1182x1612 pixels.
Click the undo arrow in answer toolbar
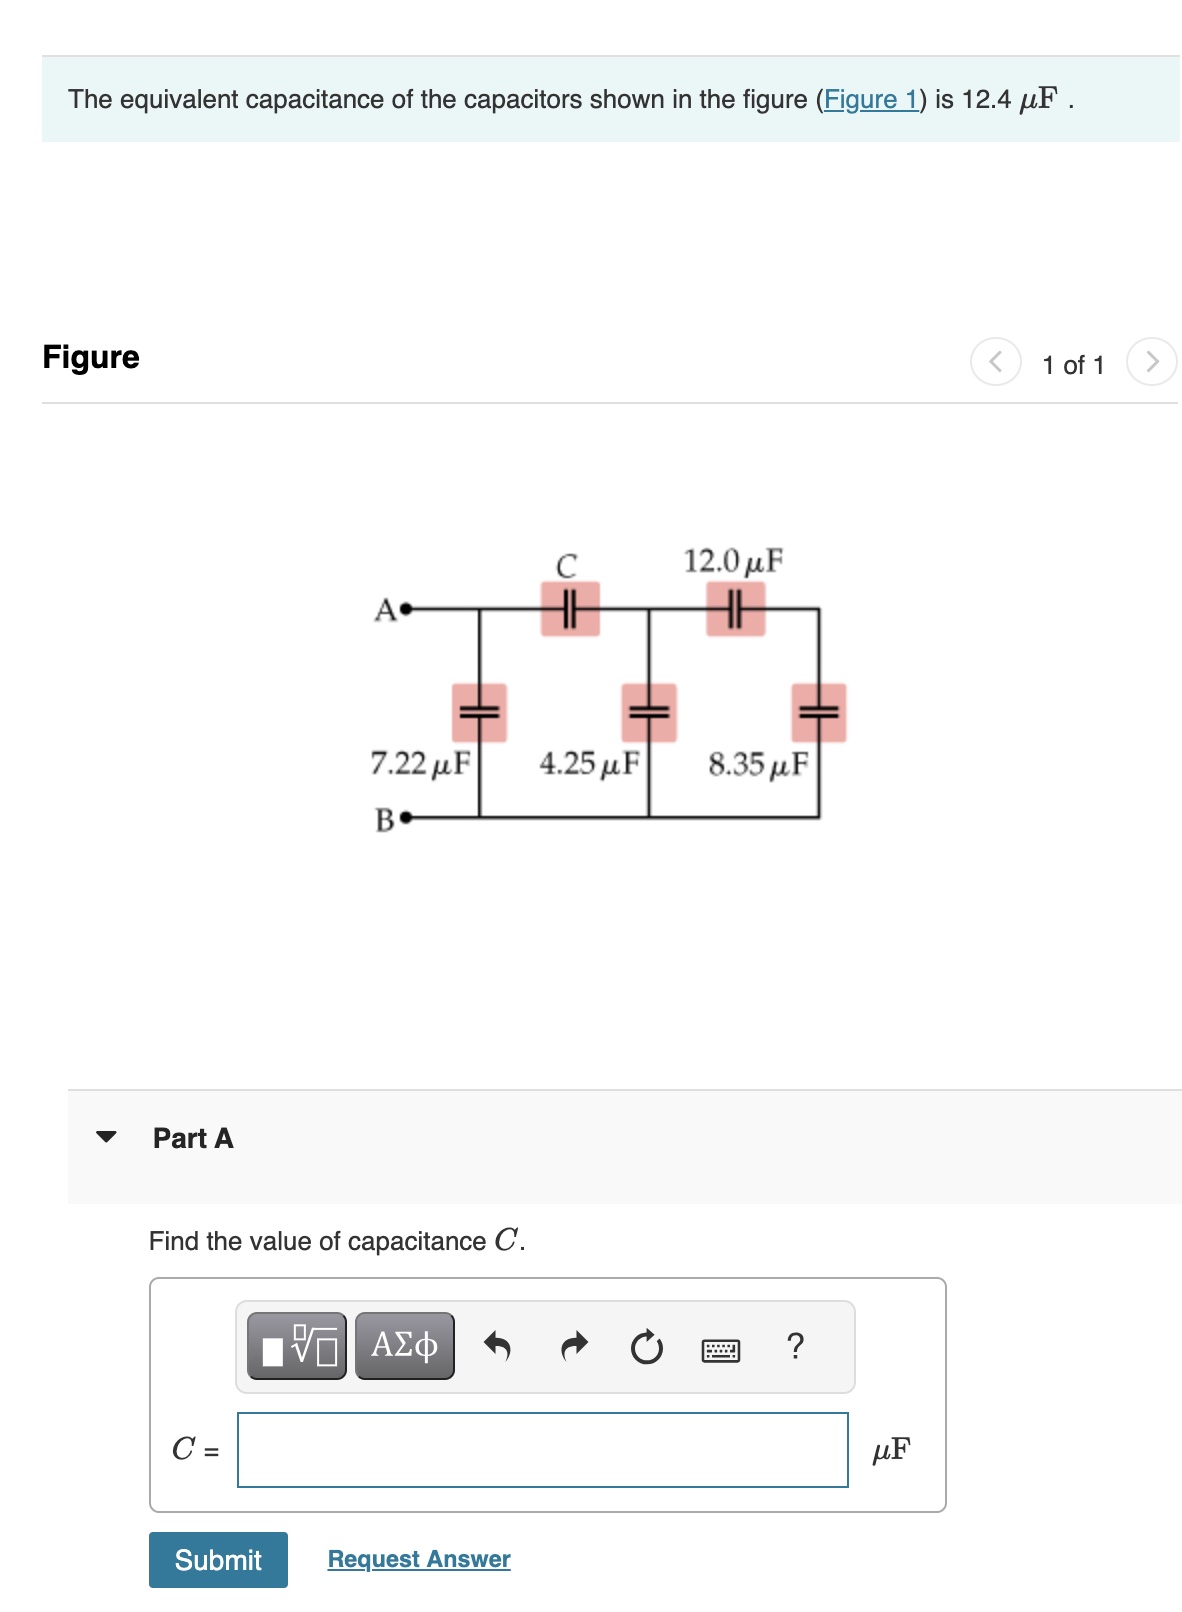497,1347
